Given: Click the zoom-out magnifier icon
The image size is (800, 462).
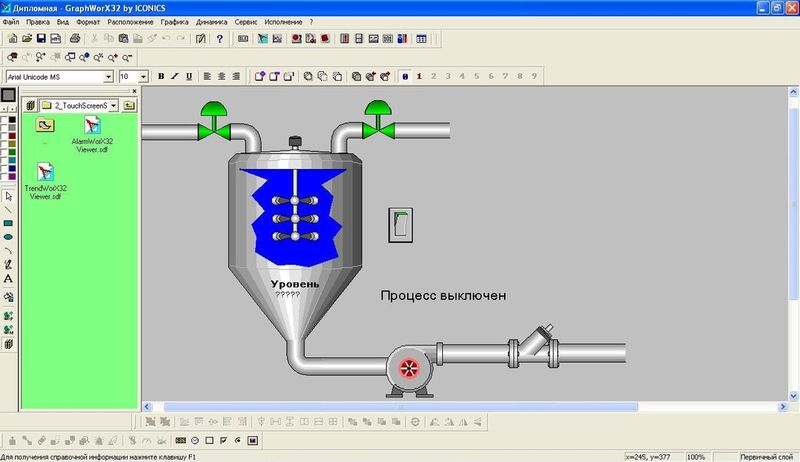Looking at the screenshot, I should (x=127, y=57).
